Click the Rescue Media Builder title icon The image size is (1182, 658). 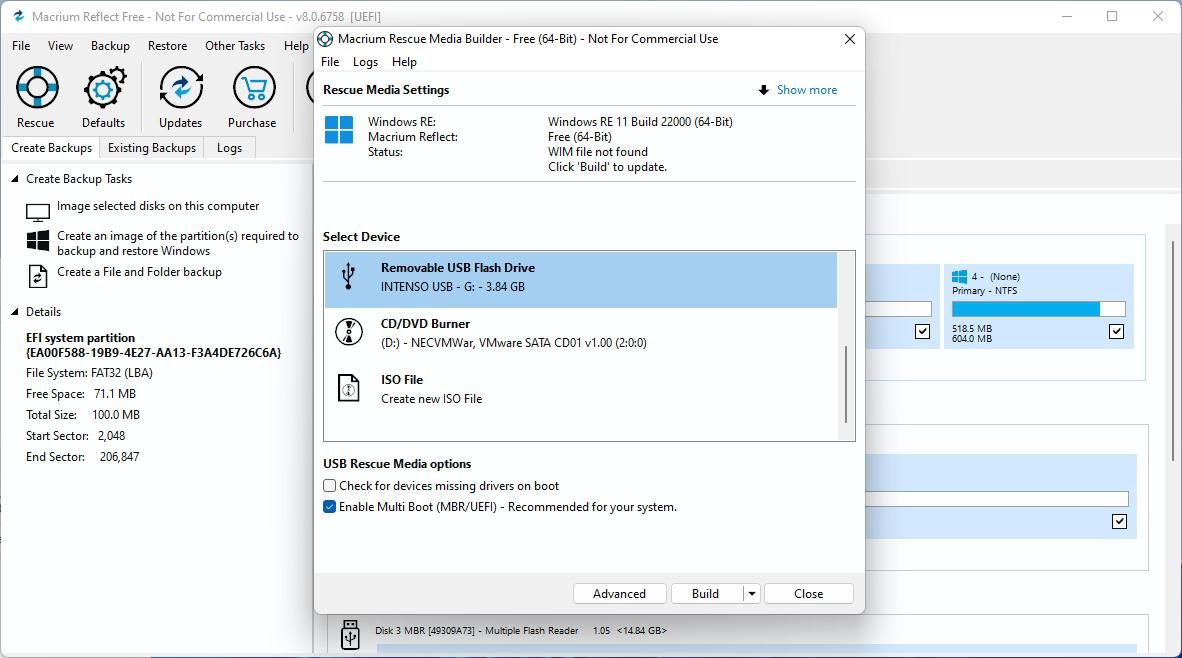(325, 39)
